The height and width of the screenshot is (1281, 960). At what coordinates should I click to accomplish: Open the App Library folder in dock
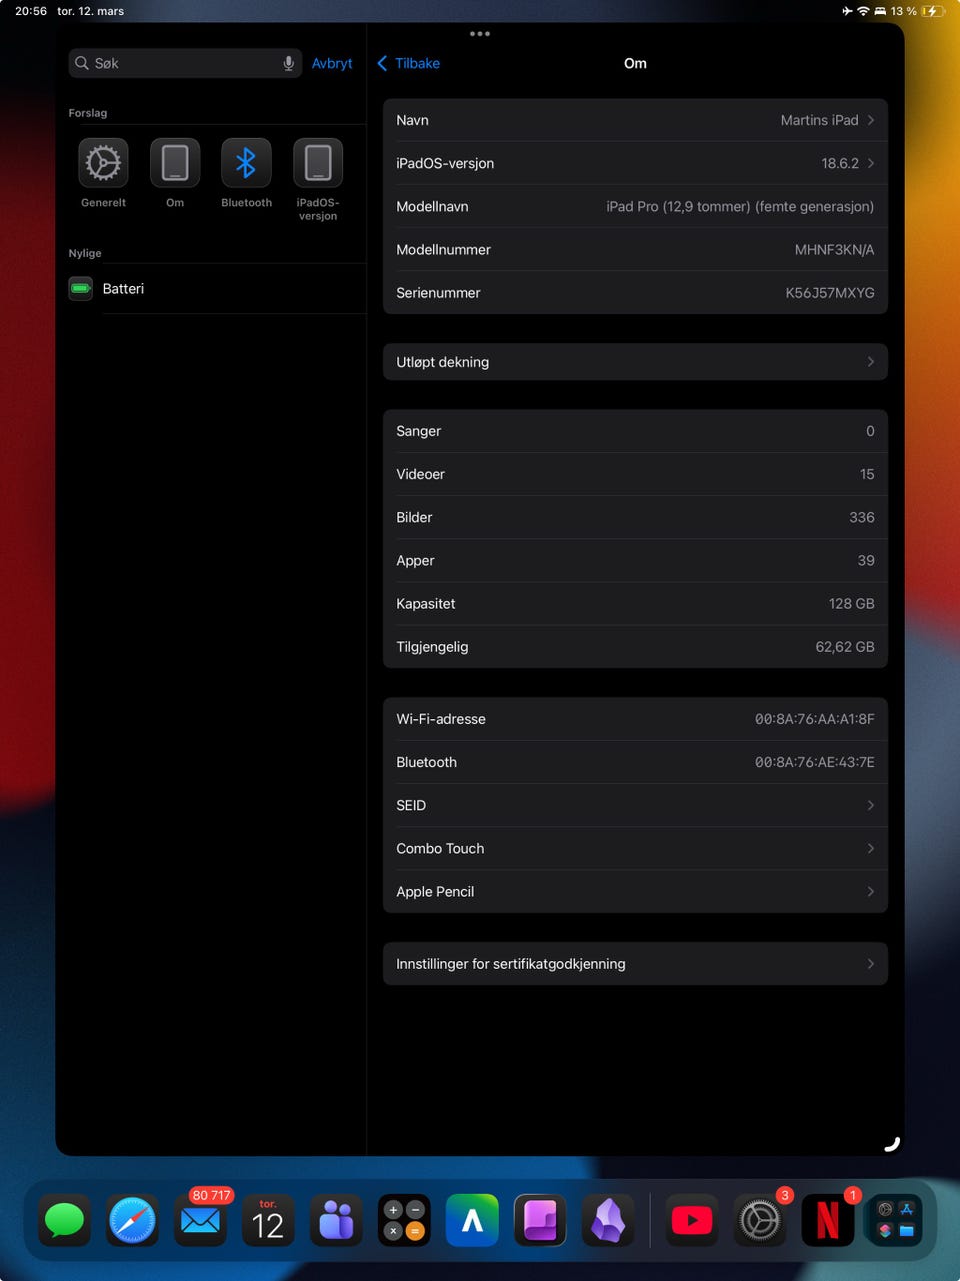[x=896, y=1220]
